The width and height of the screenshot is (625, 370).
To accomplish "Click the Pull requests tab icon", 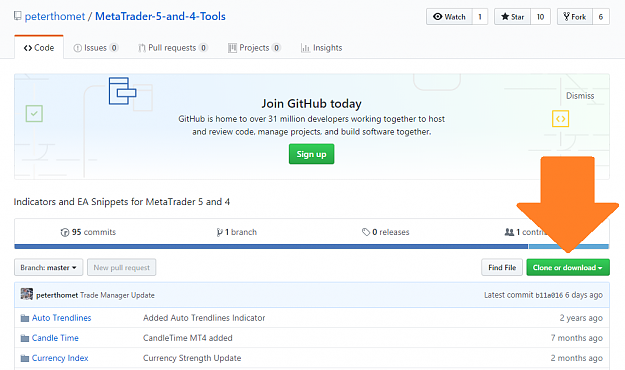I will pyautogui.click(x=142, y=48).
